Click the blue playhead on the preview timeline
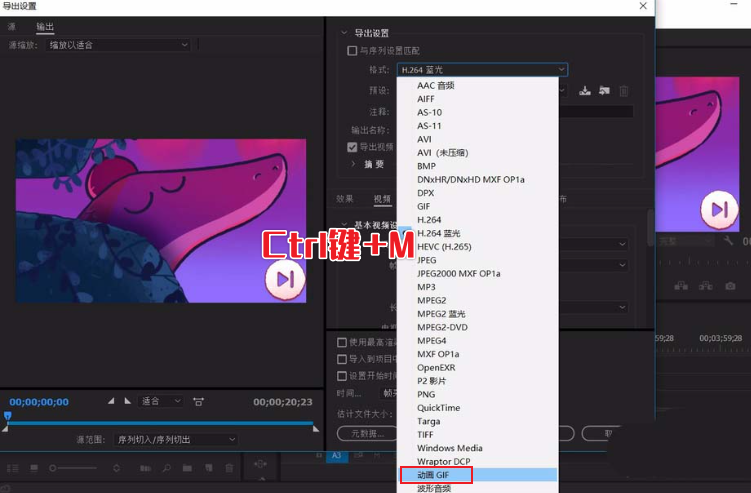Screen dimensions: 751x493 click(7, 416)
